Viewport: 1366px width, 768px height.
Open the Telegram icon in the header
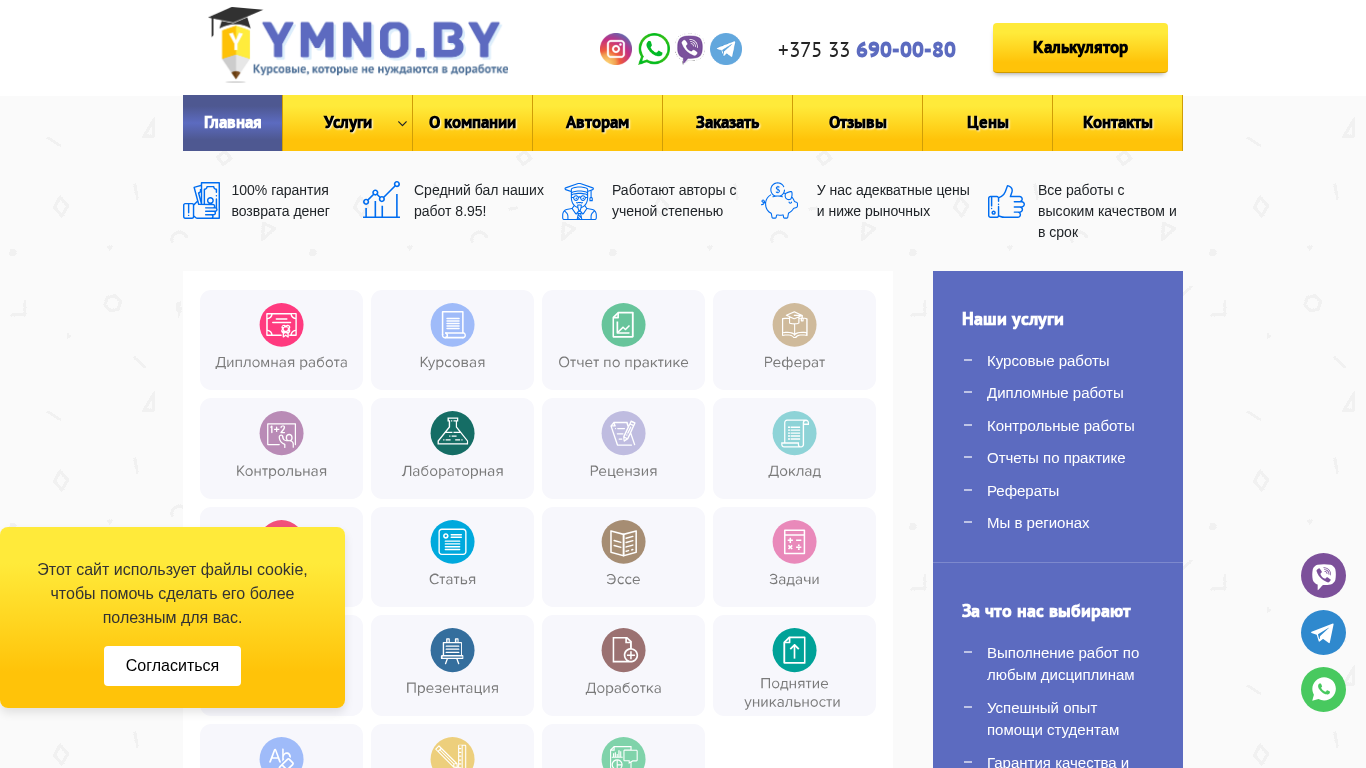[x=726, y=49]
